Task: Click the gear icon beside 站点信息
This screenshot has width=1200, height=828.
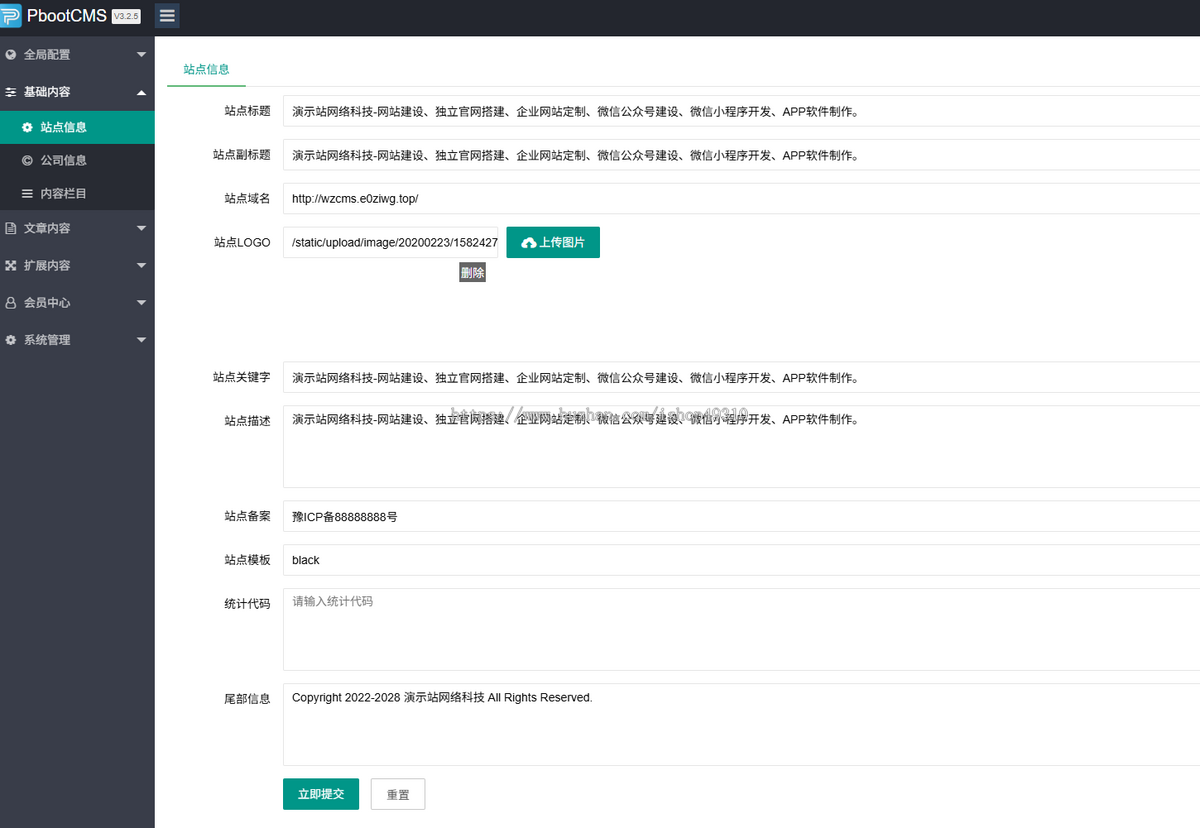Action: point(28,128)
